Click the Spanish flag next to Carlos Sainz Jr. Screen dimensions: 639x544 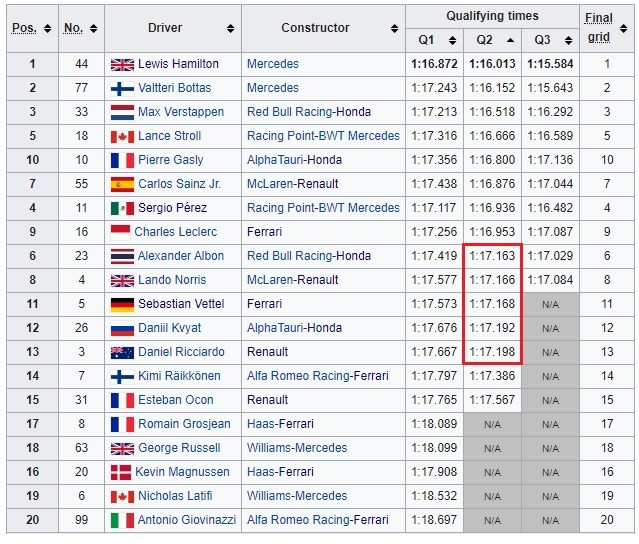(x=122, y=184)
